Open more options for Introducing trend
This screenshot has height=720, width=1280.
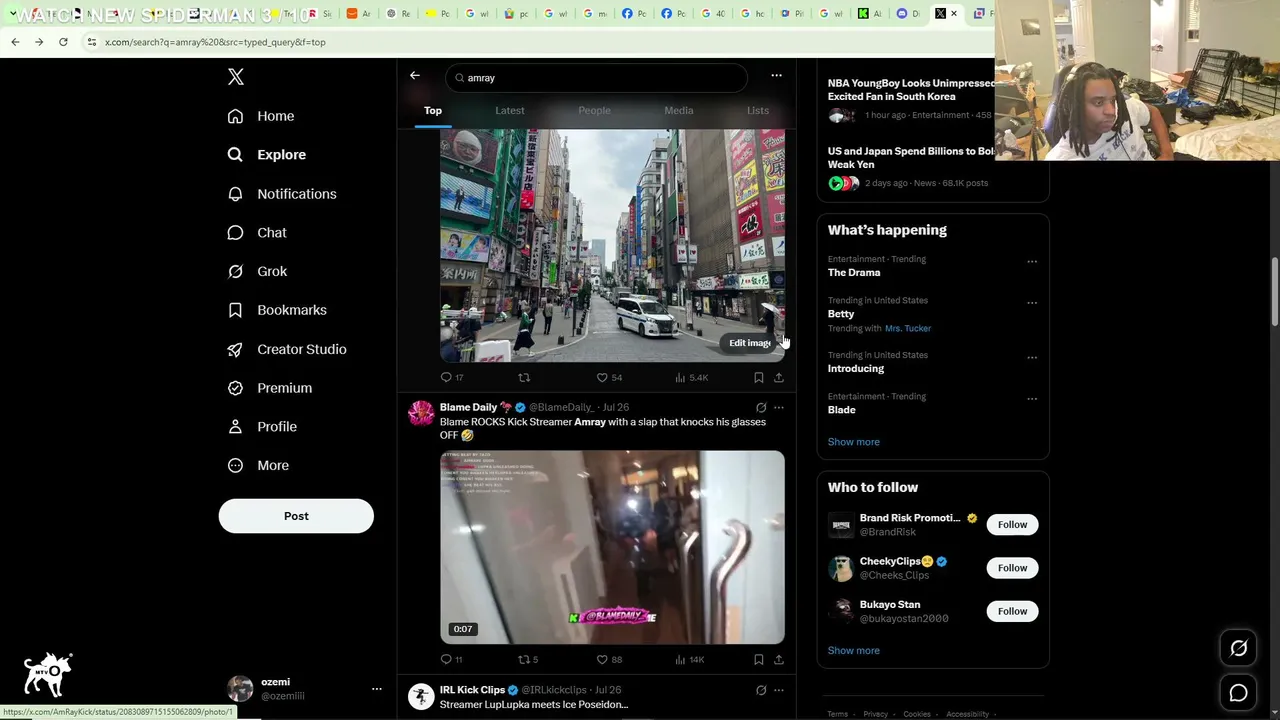[1032, 358]
